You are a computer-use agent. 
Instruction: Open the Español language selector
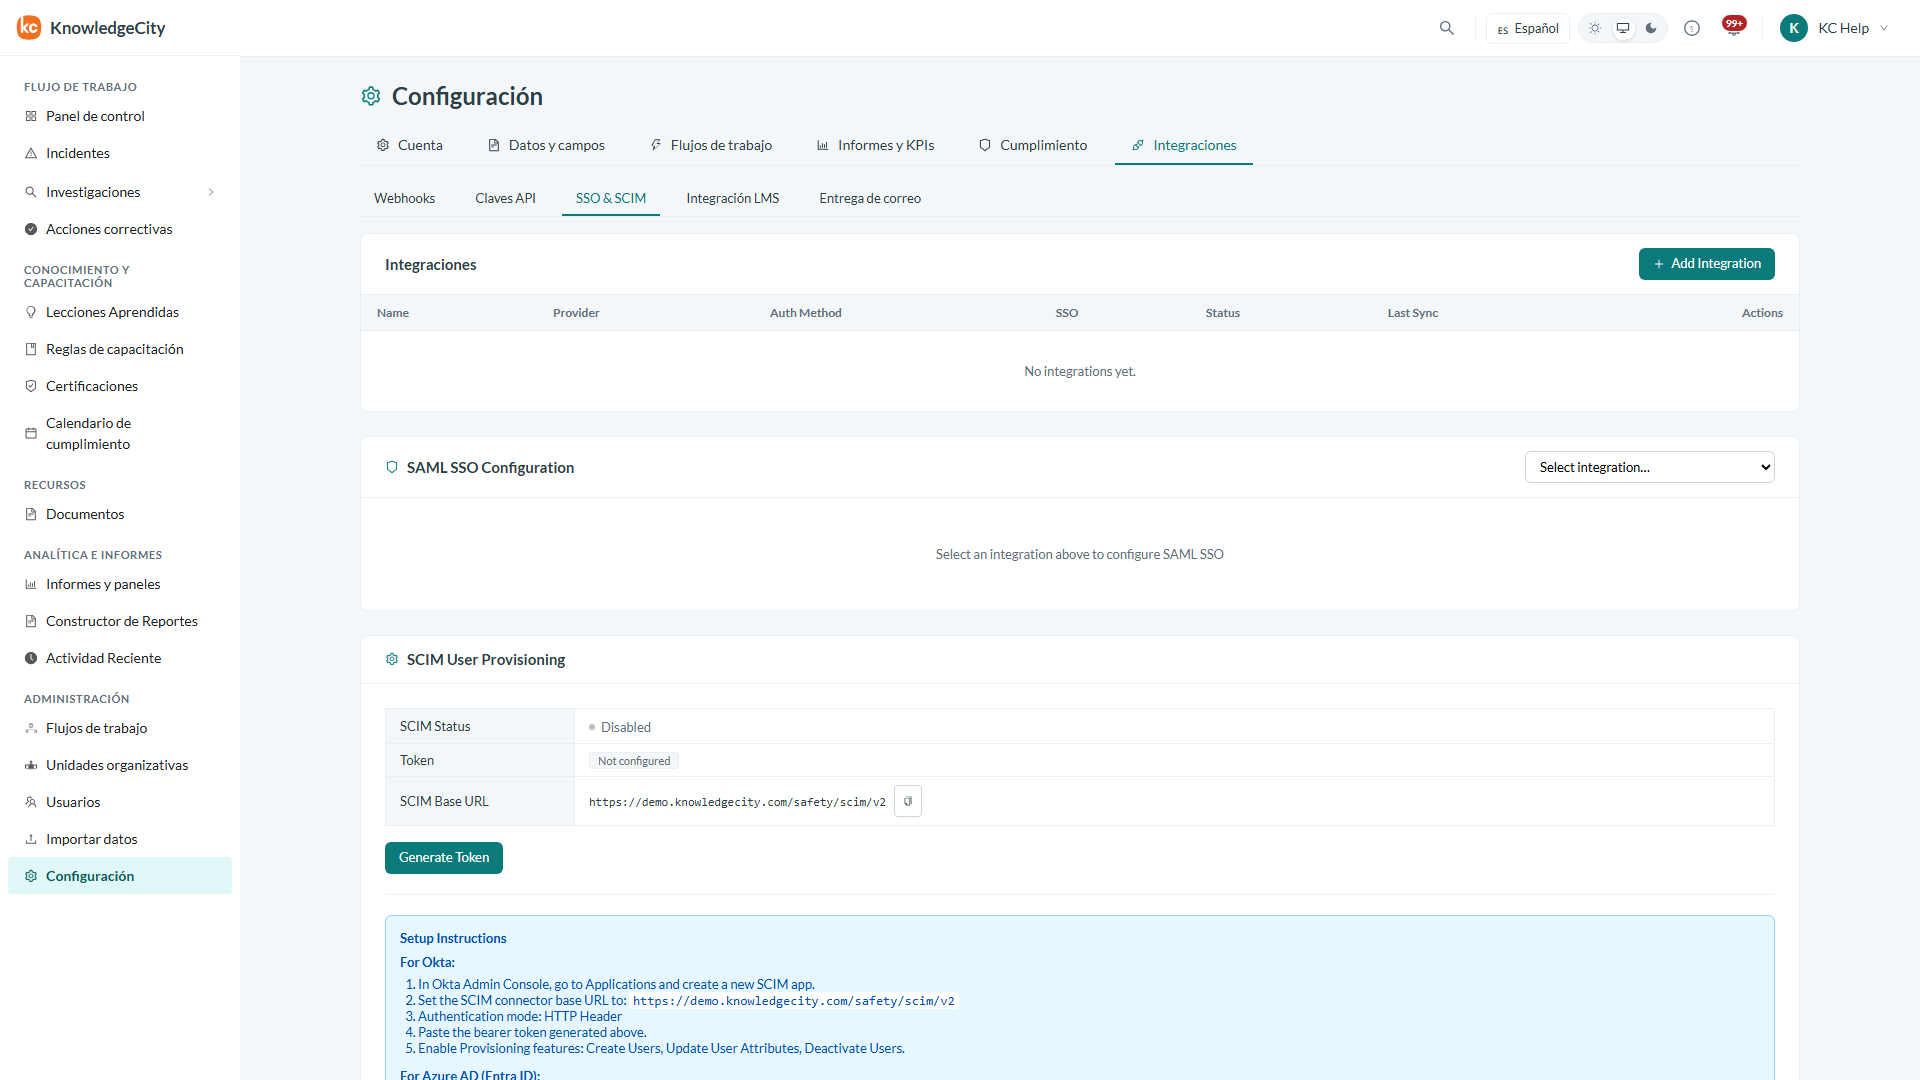pyautogui.click(x=1528, y=28)
